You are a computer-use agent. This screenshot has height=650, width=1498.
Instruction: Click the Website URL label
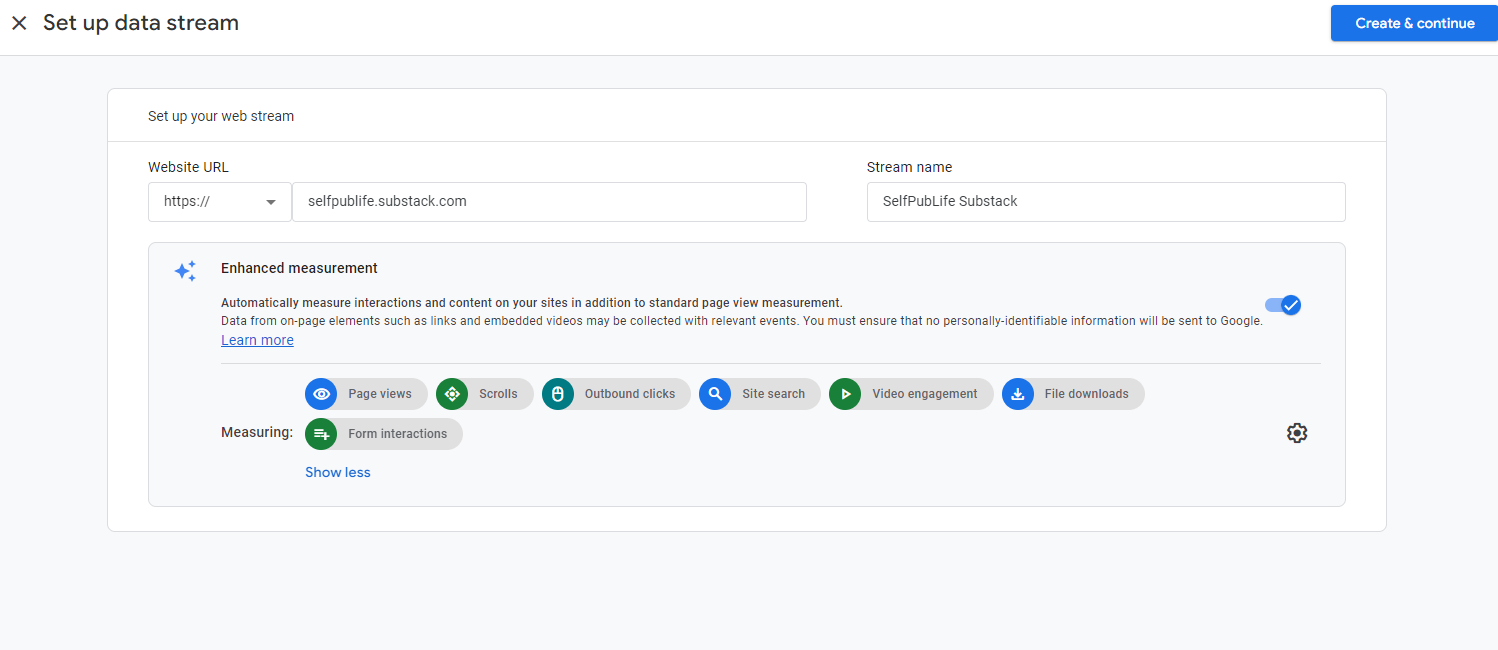[x=188, y=167]
